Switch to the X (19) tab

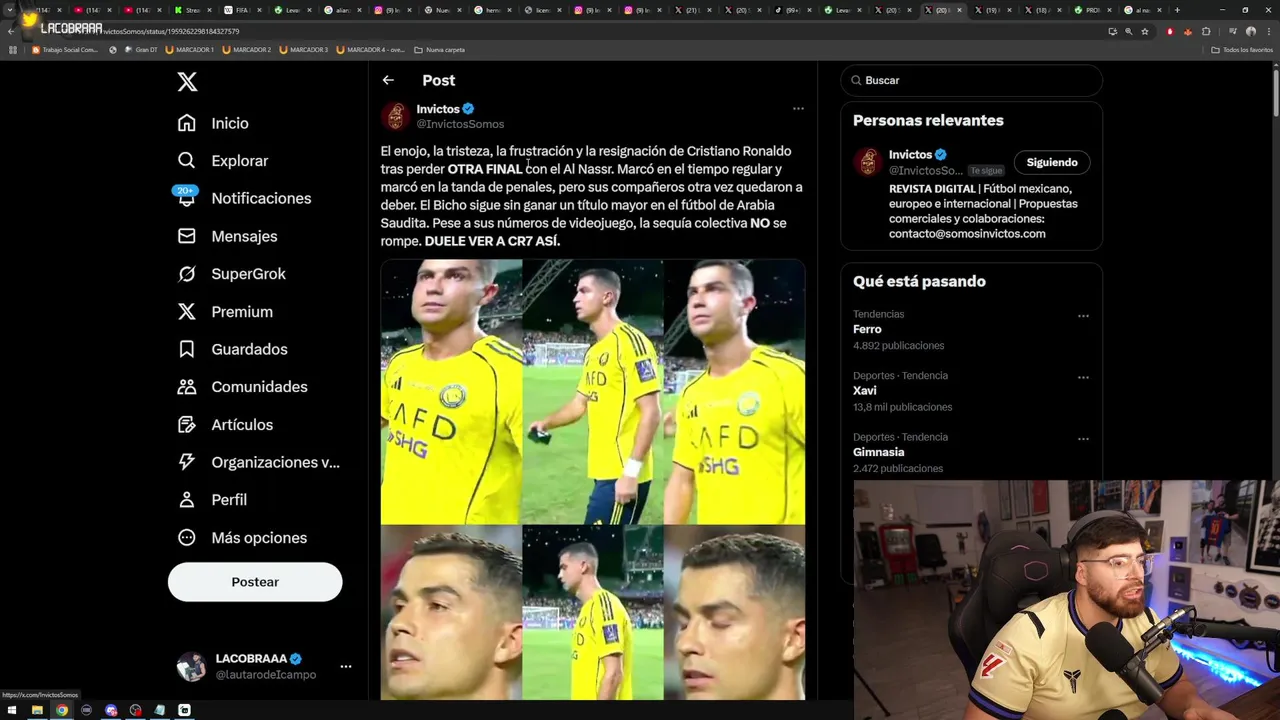[994, 10]
